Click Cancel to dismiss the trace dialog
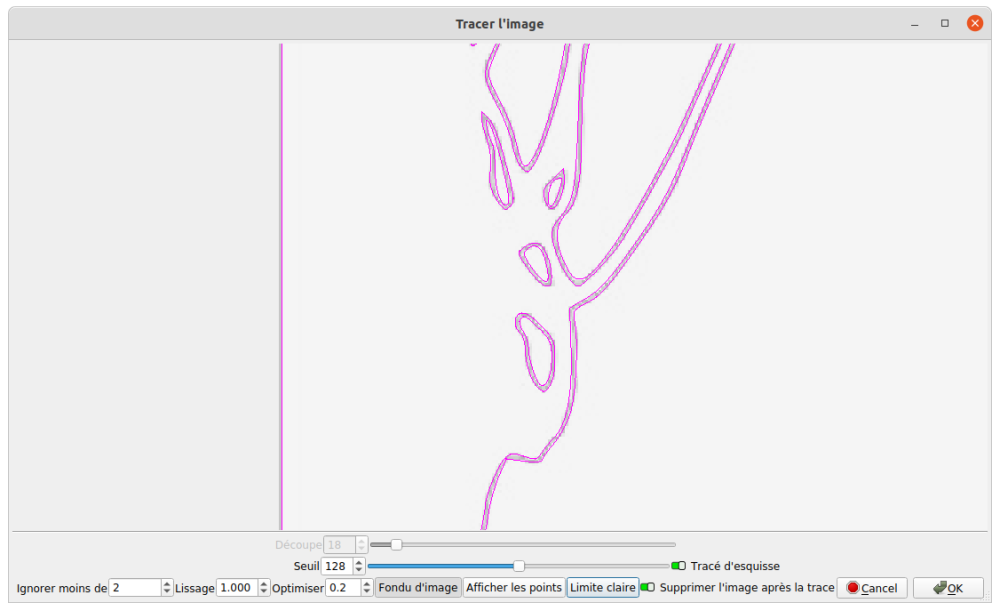Viewport: 1000px width, 611px height. pyautogui.click(x=872, y=588)
